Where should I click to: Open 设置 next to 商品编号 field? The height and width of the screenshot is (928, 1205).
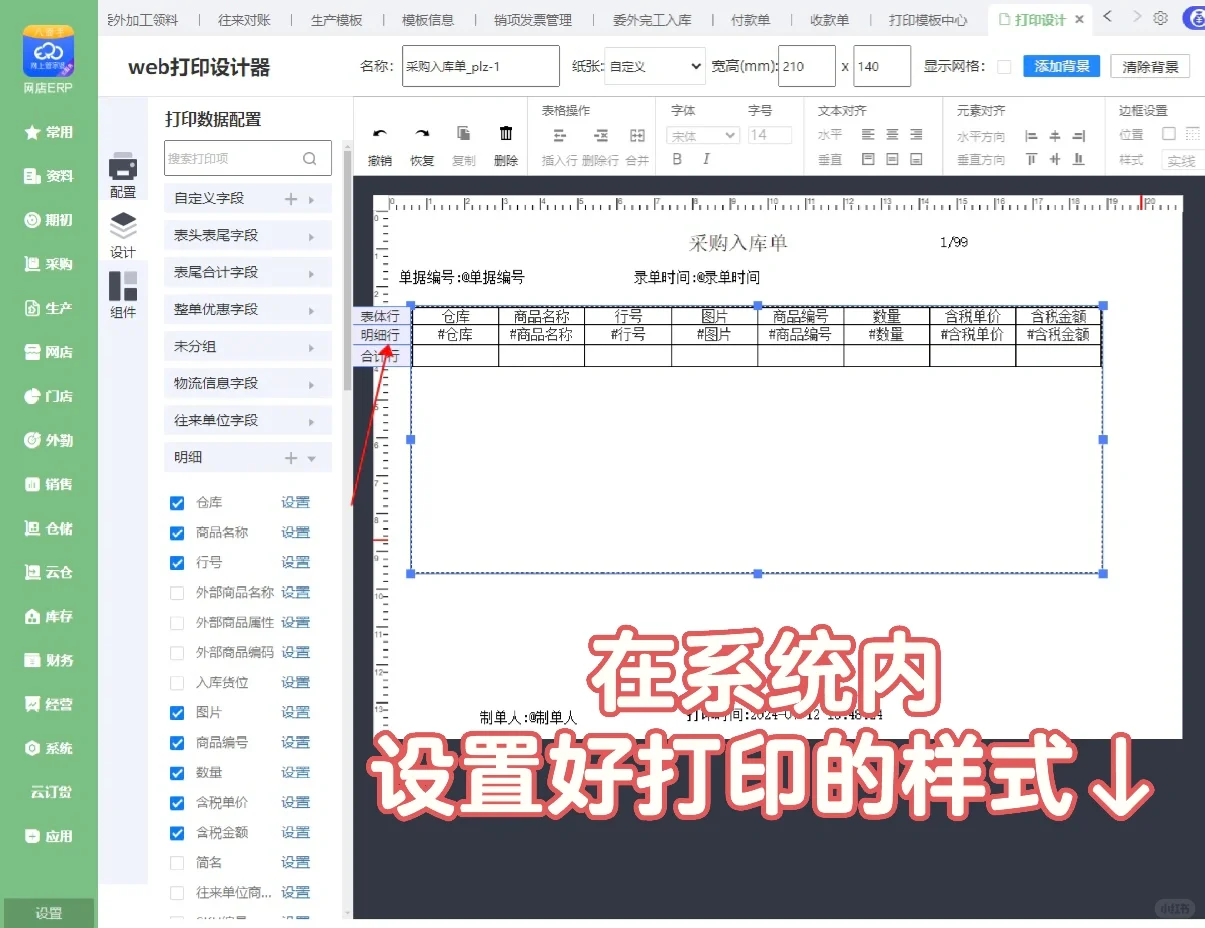[296, 742]
